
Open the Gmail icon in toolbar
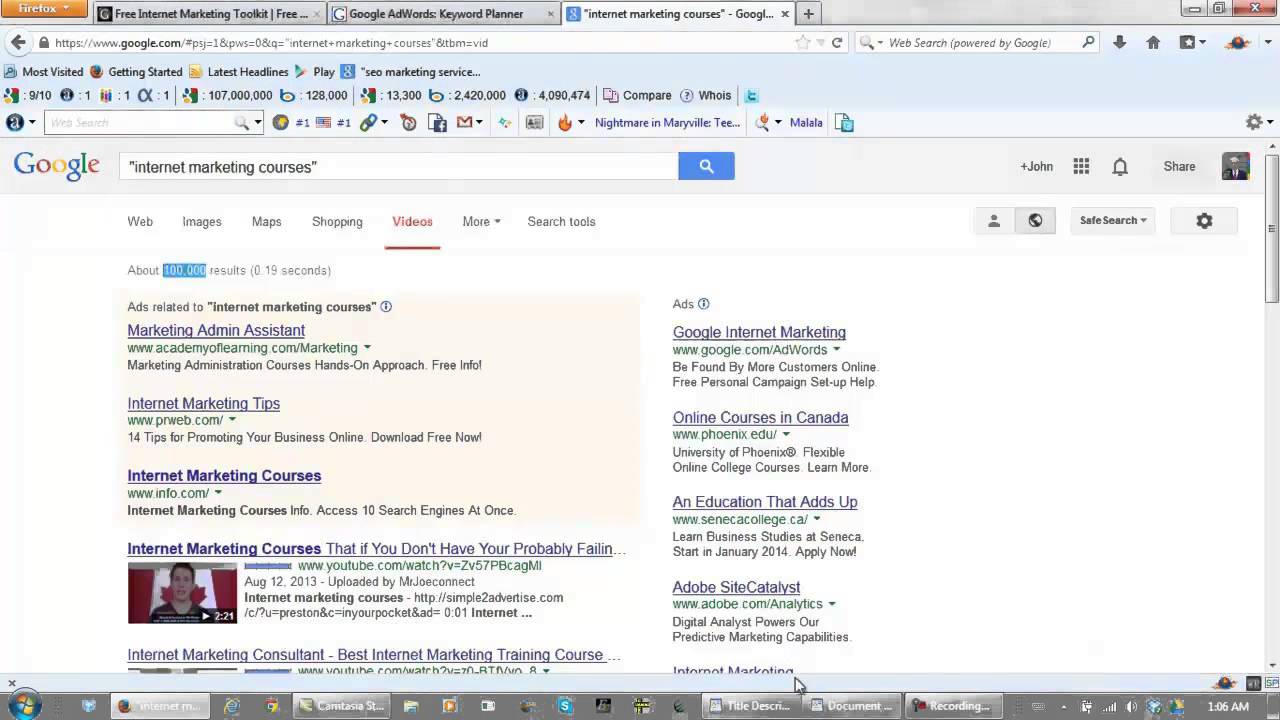(x=465, y=123)
